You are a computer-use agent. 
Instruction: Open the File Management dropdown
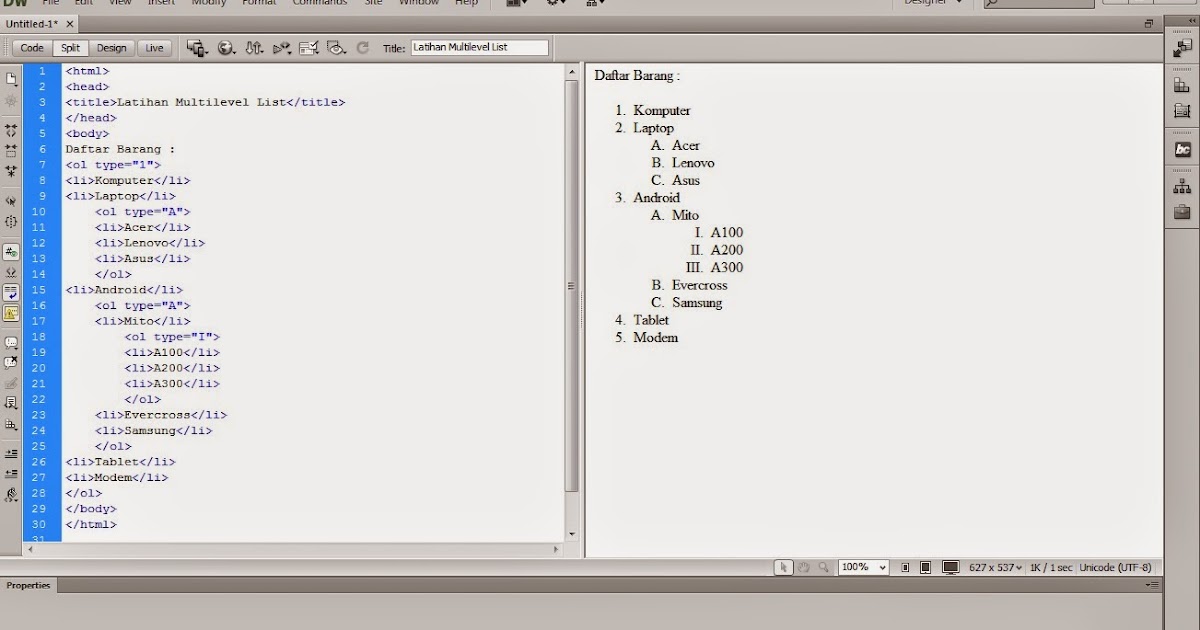[254, 47]
